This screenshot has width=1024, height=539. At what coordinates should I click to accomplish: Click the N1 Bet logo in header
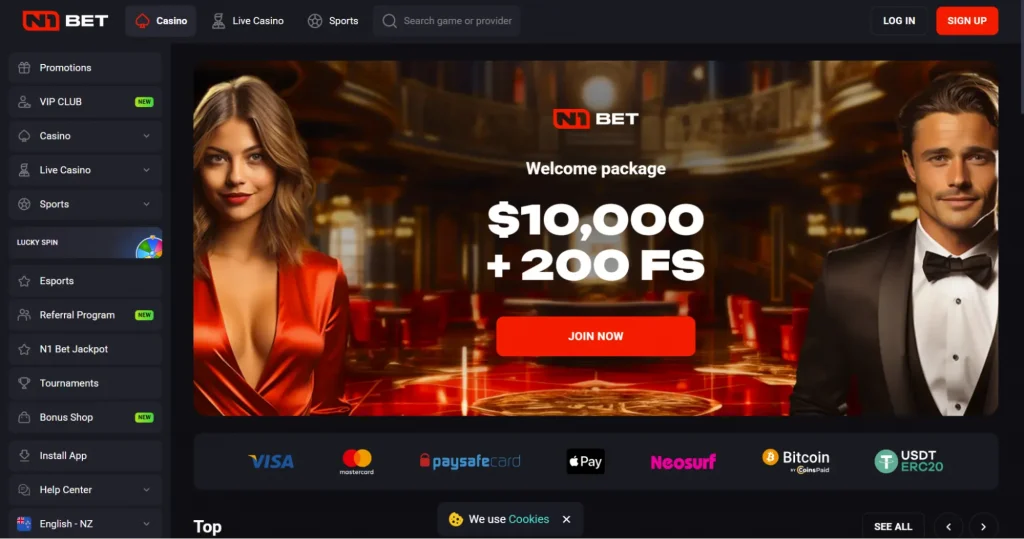[65, 21]
